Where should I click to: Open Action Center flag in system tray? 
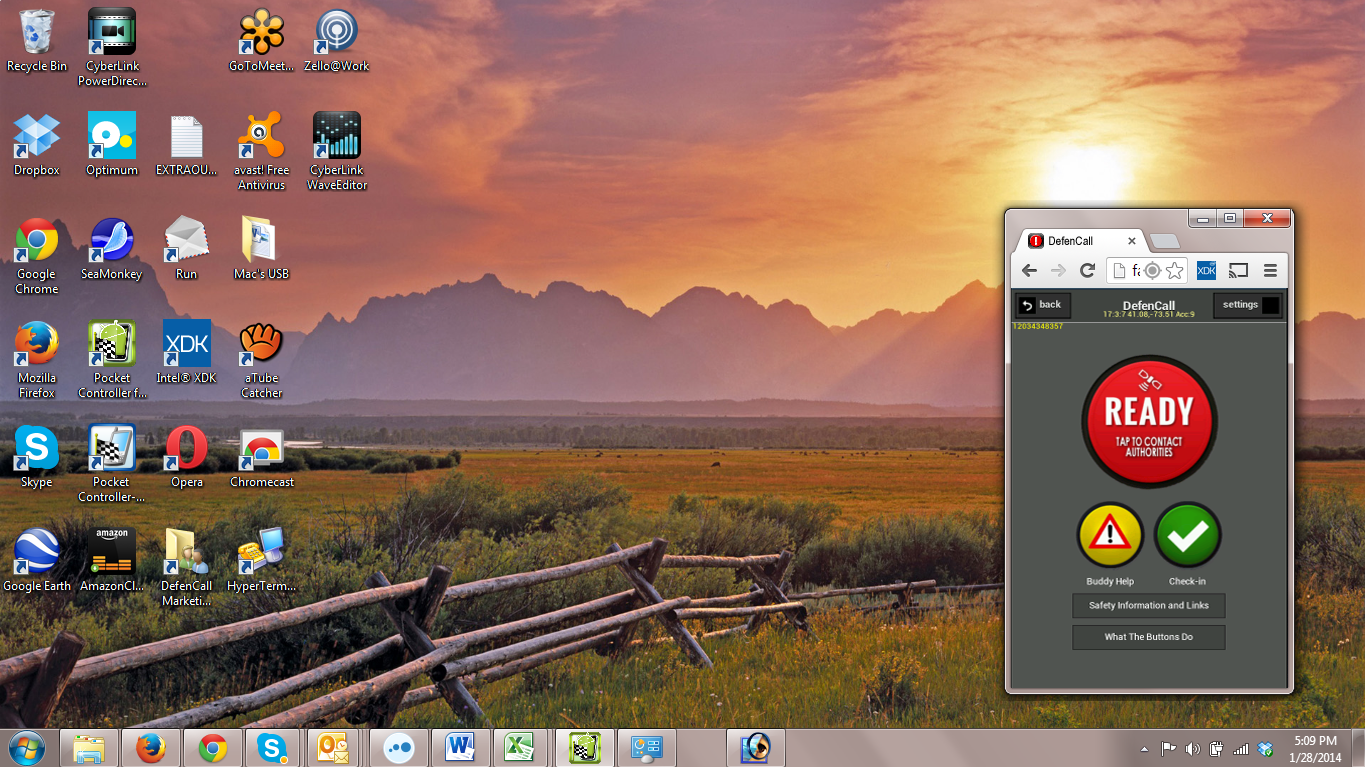(x=1168, y=749)
